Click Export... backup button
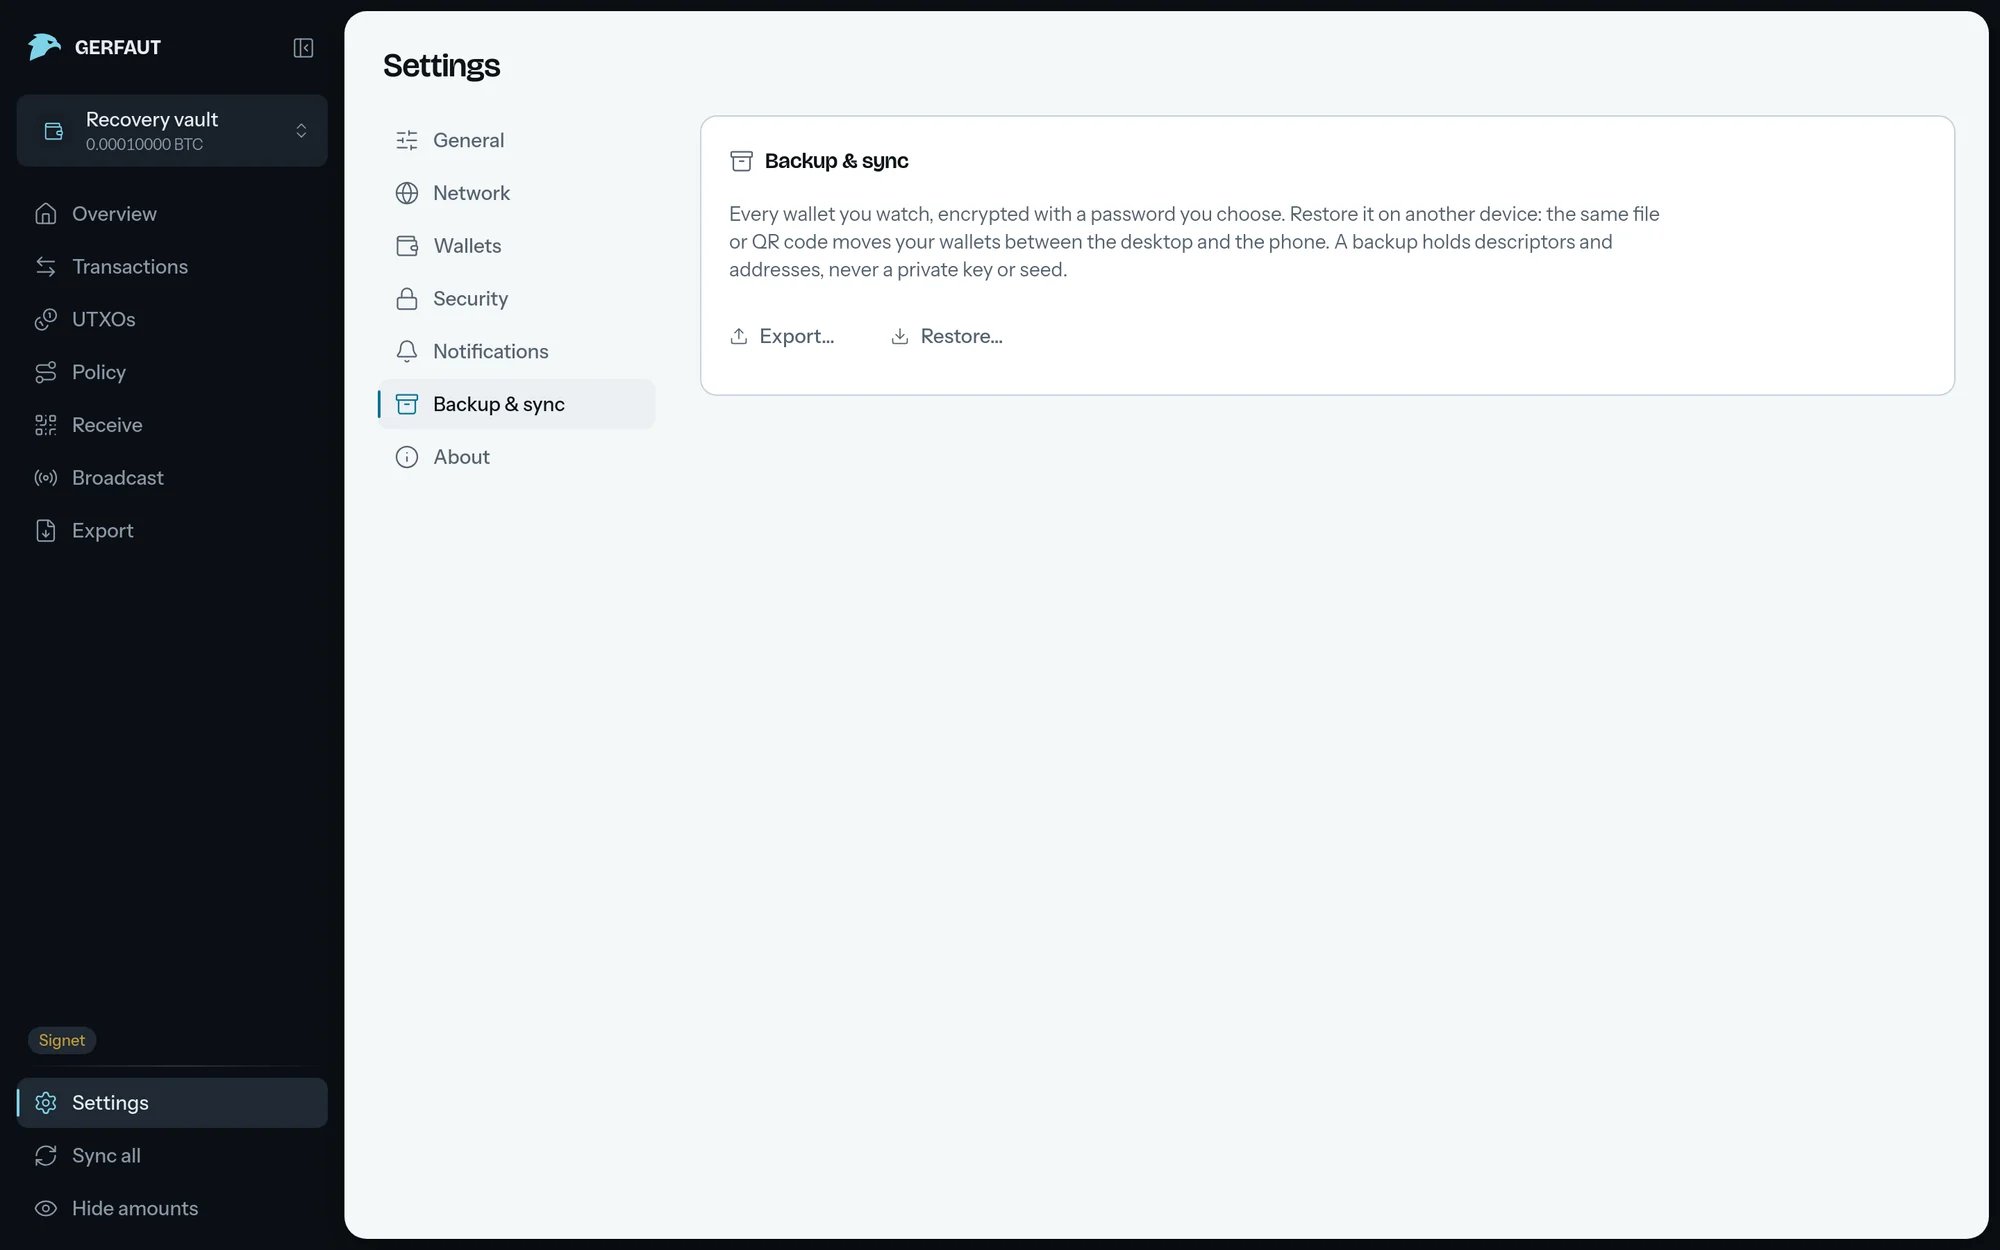 click(x=782, y=337)
